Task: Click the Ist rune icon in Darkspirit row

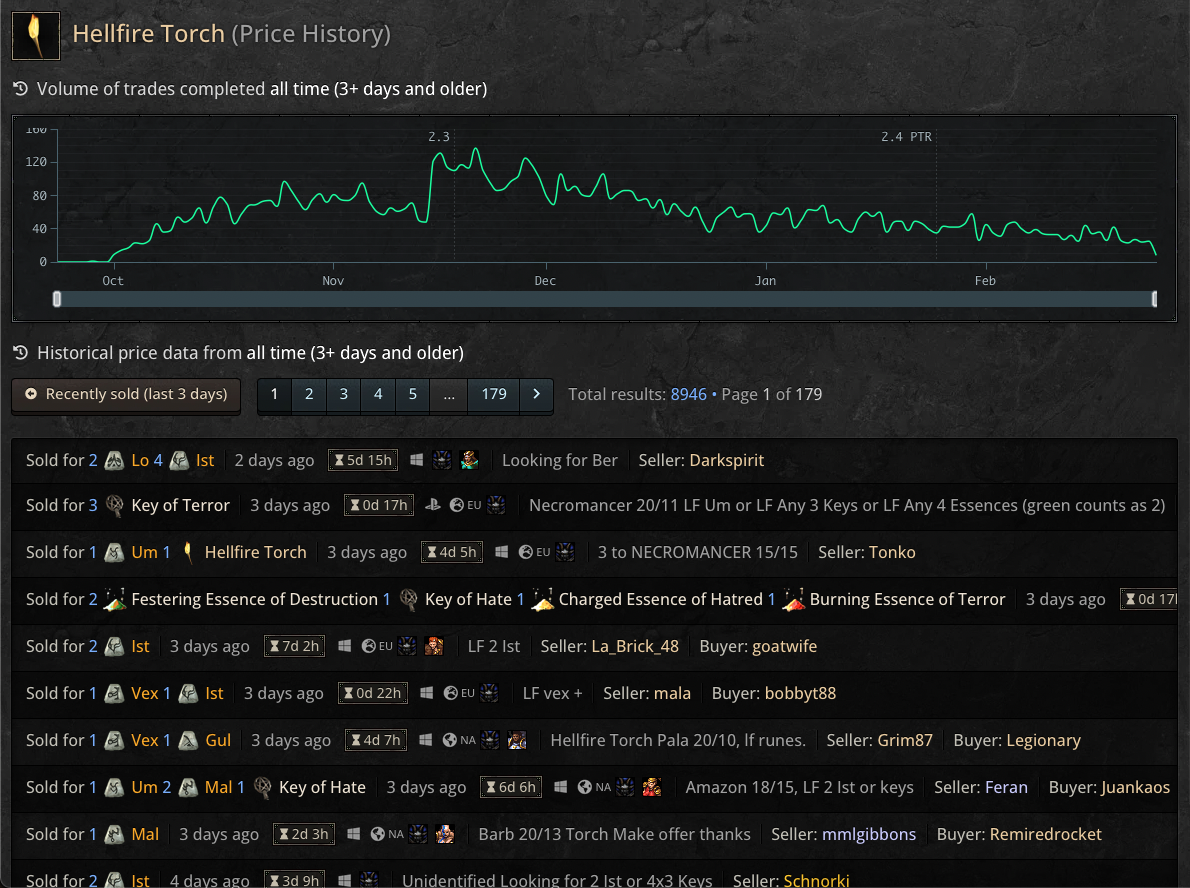Action: point(179,461)
